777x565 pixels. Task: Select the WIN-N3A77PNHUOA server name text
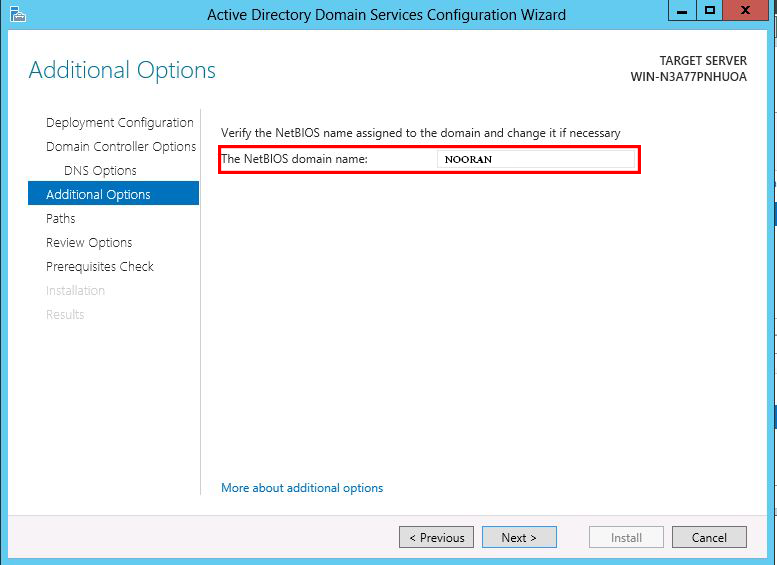pyautogui.click(x=688, y=77)
